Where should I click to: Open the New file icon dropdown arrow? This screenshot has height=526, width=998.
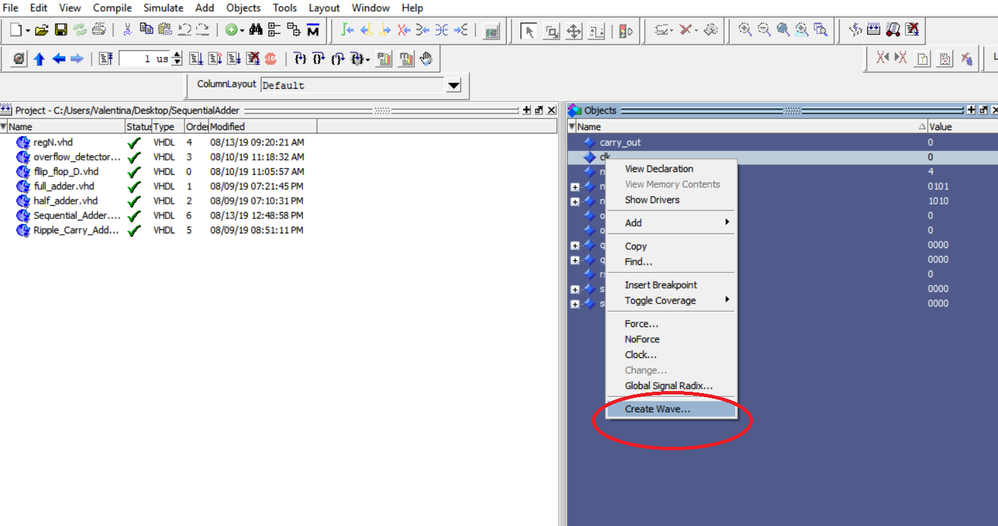pos(27,31)
